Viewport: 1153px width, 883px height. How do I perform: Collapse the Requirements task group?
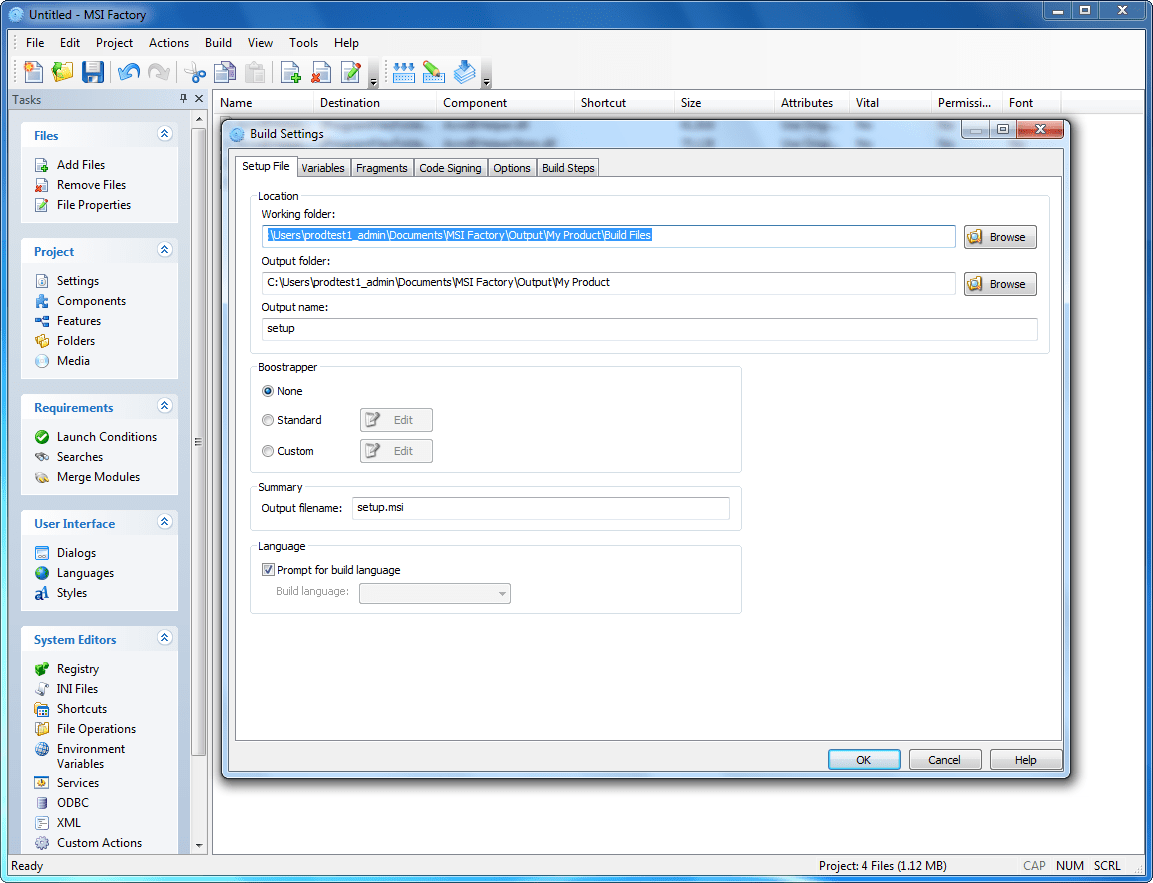pos(165,406)
